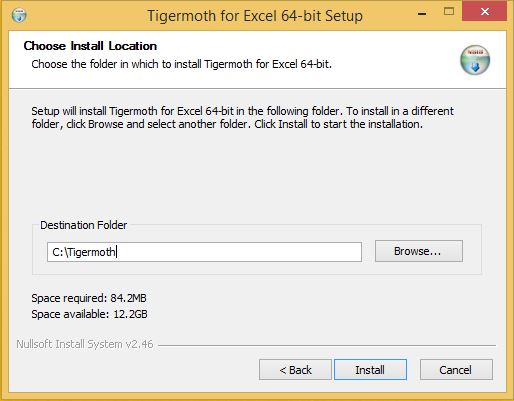Viewport: 514px width, 401px height.
Task: Click the Tigermoth for Excel 64-bit Setup title bar
Action: click(255, 16)
